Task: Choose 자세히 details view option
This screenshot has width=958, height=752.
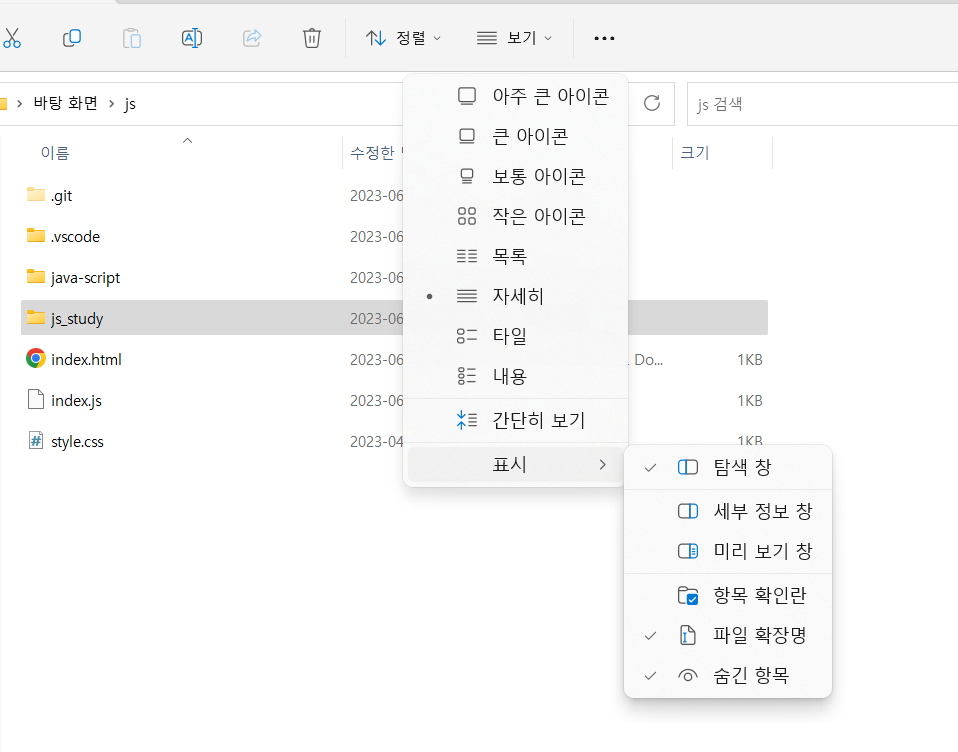Action: tap(516, 296)
